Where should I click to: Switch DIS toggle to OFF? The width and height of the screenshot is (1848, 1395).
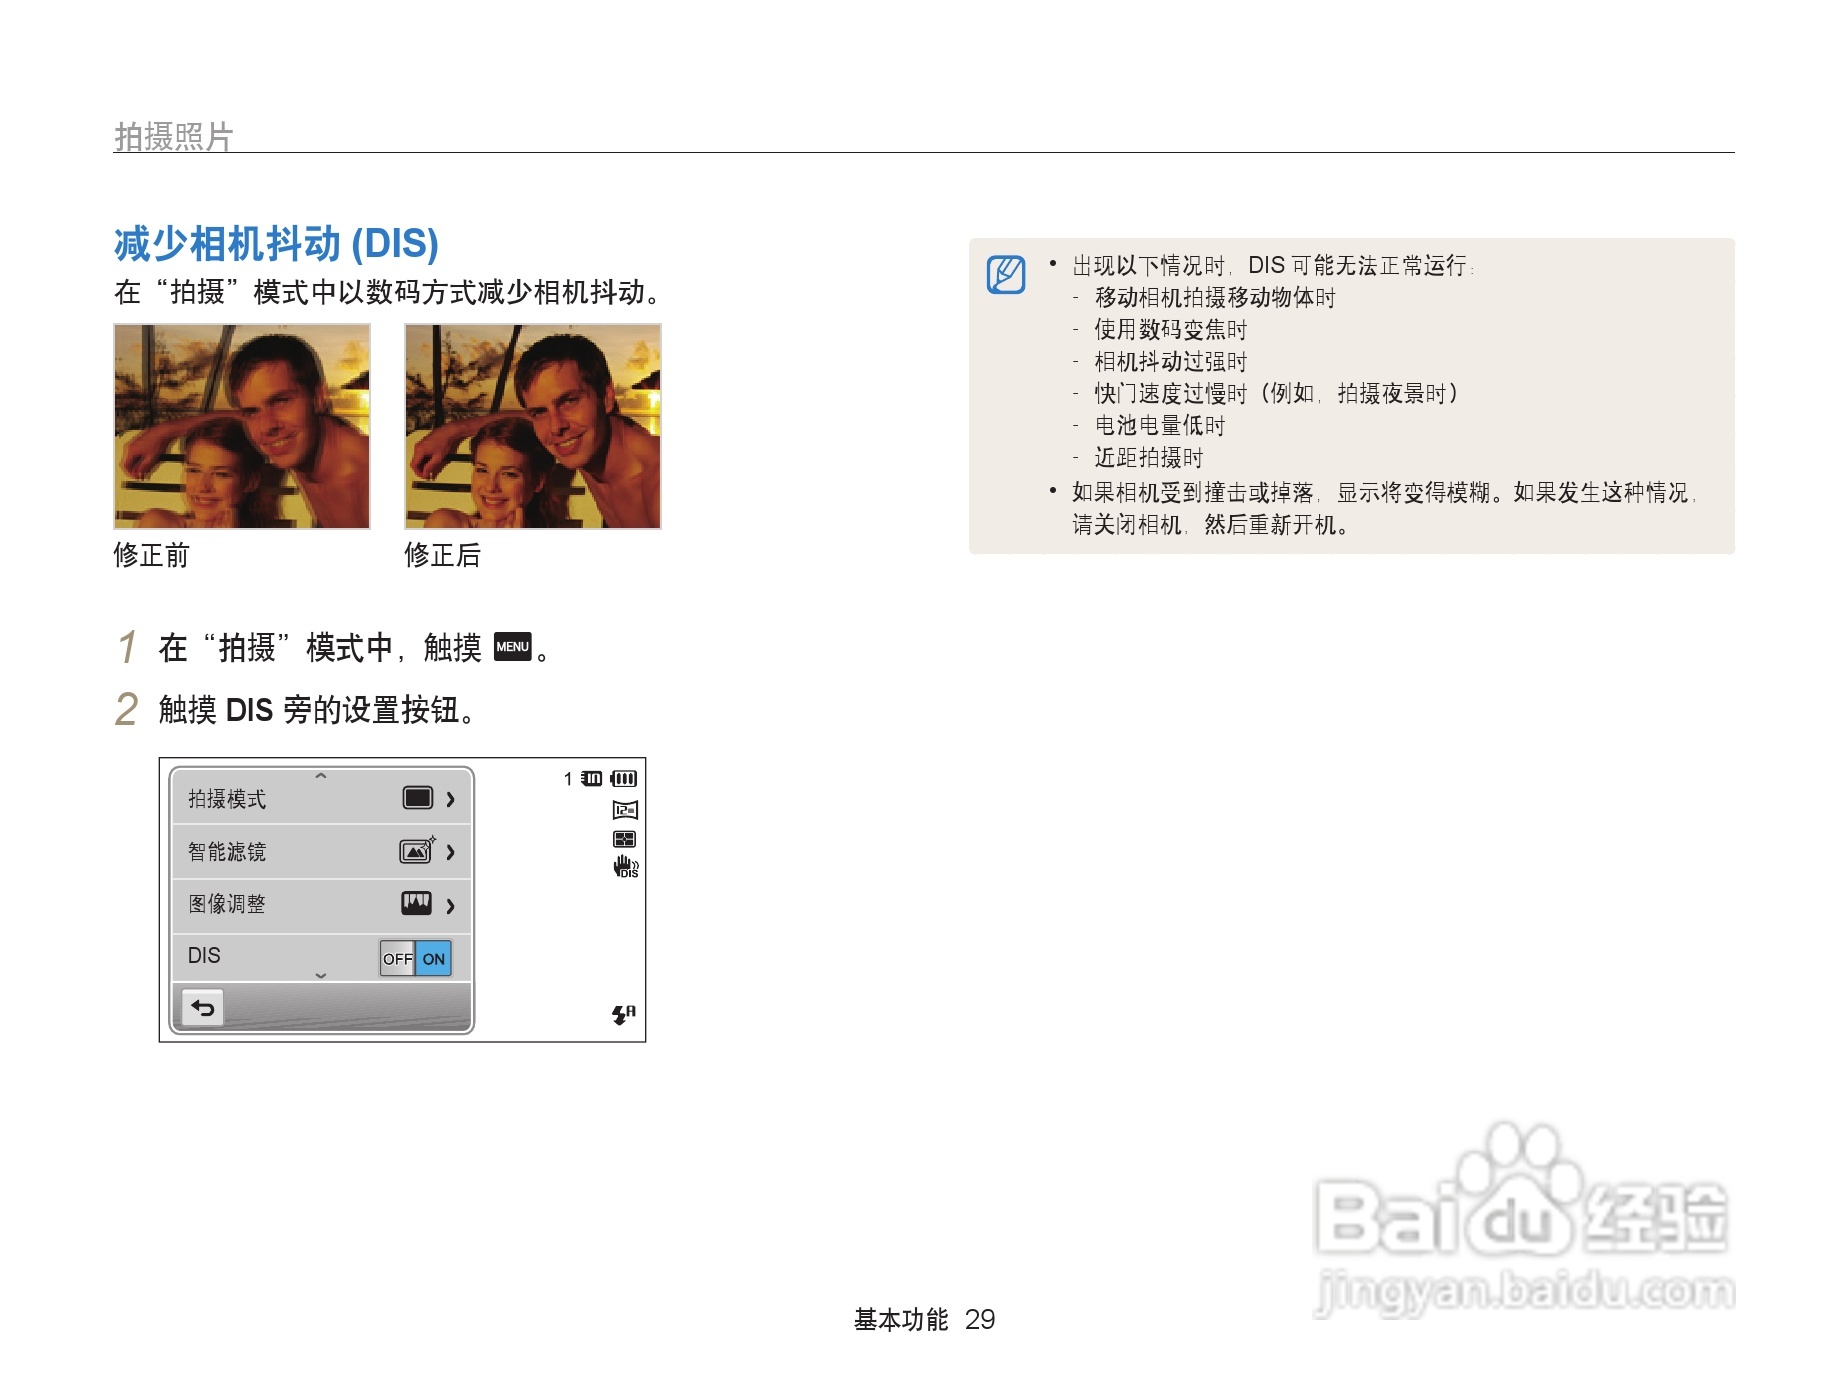click(397, 958)
